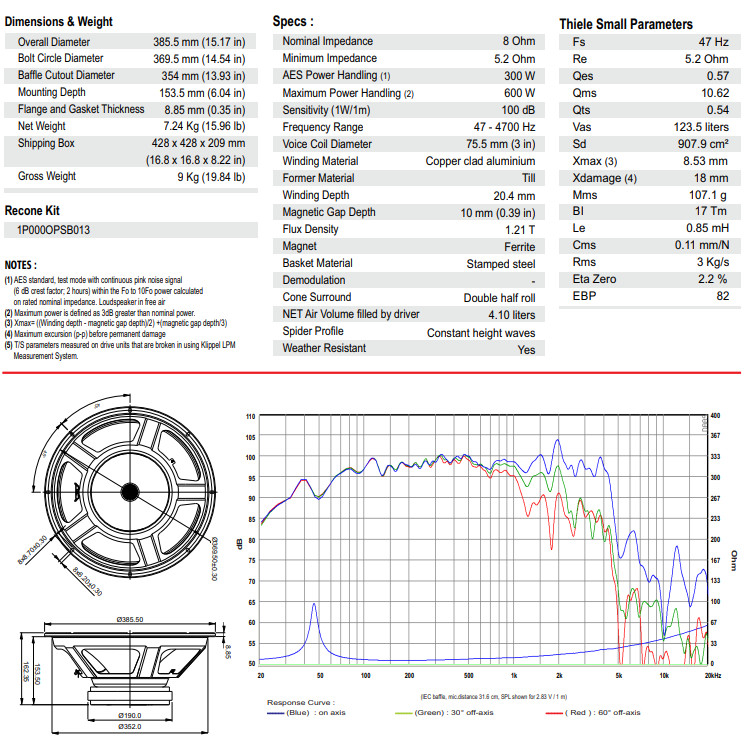Select the Bl value 17 Tm
744x750 pixels.
711,211
